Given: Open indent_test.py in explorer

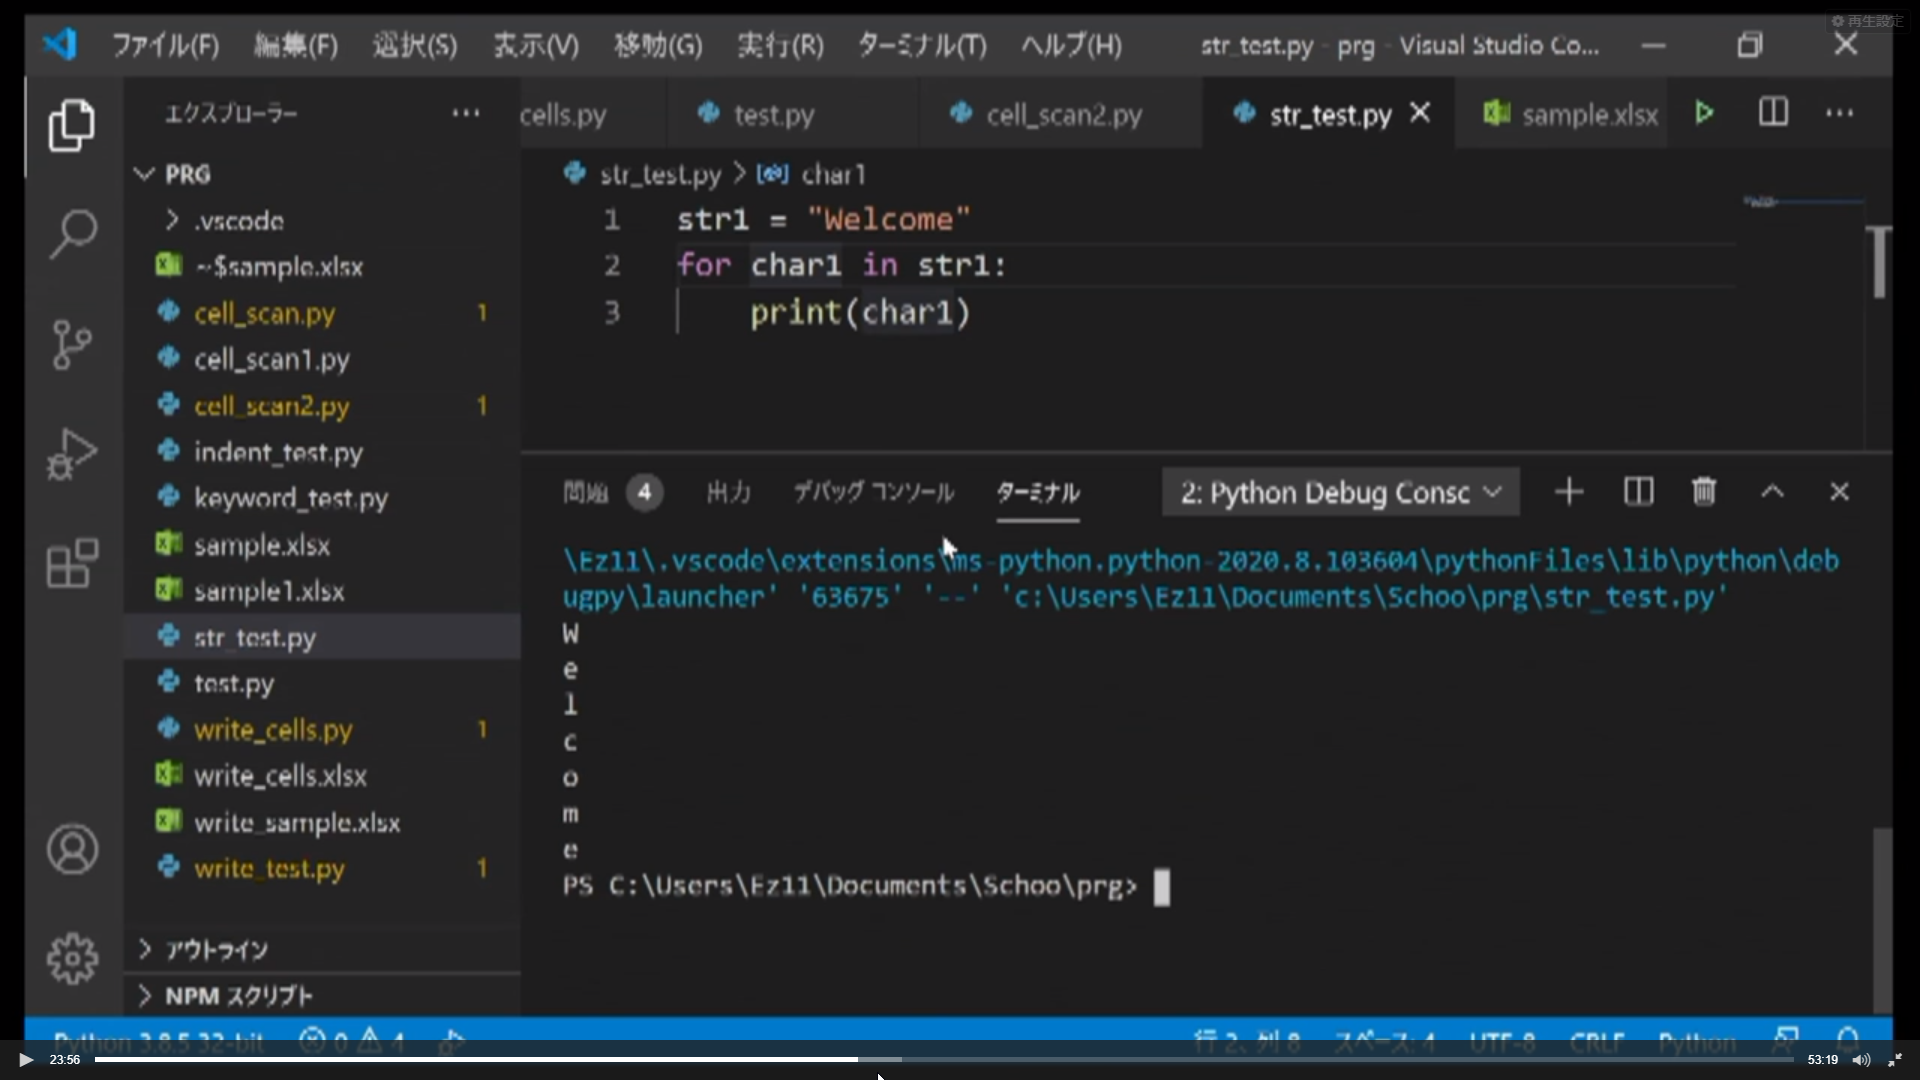Looking at the screenshot, I should [x=322, y=452].
